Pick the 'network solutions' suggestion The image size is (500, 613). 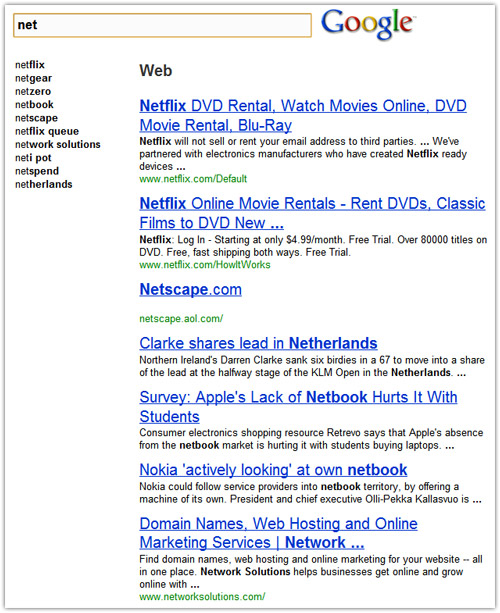(58, 145)
